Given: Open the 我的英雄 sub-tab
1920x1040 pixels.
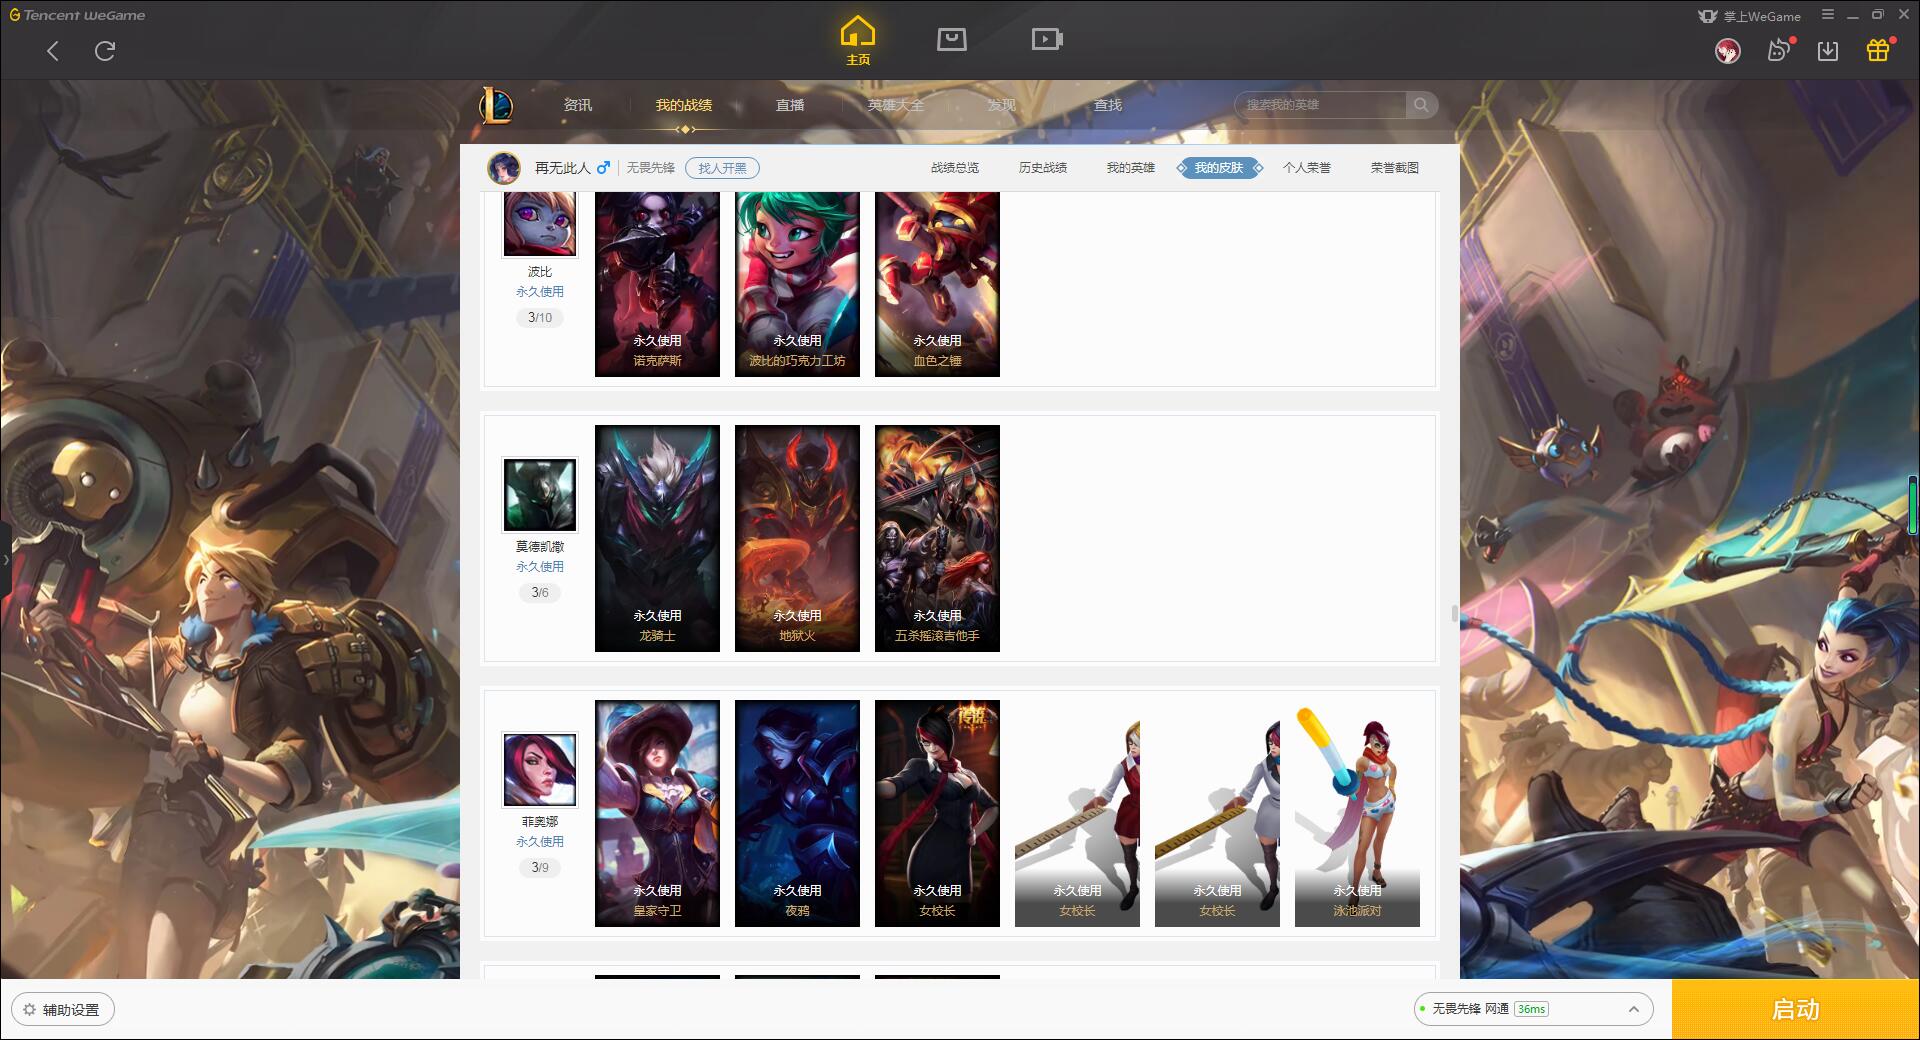Looking at the screenshot, I should pos(1131,168).
